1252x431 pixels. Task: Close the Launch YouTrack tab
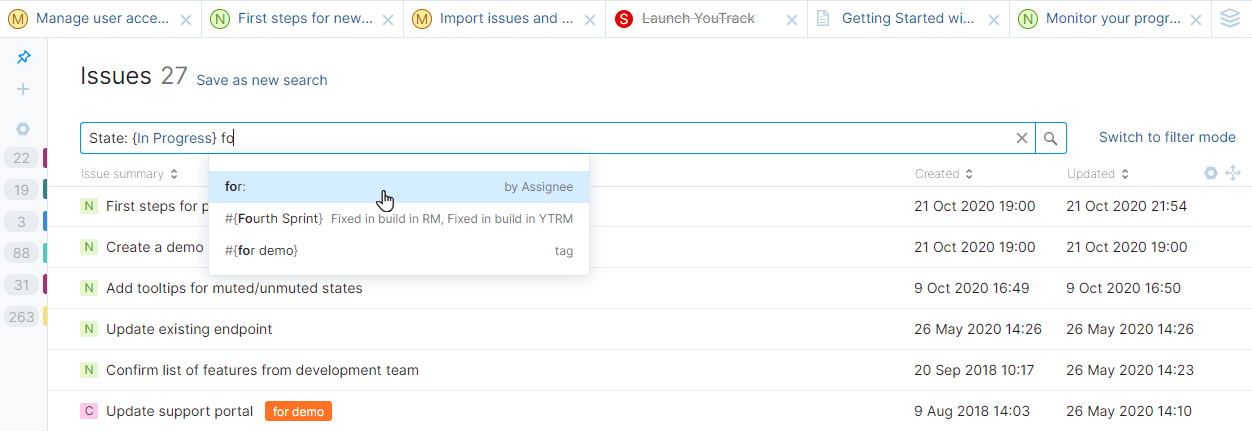coord(792,19)
